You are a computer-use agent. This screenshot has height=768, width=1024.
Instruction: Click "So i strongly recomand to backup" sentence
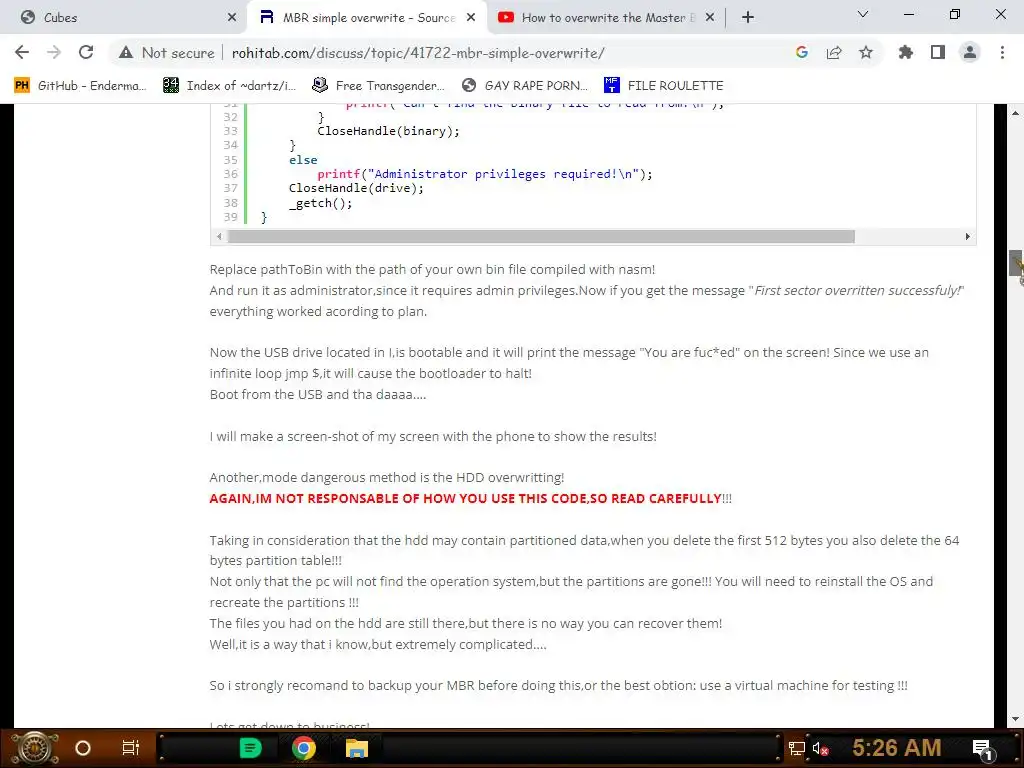point(558,686)
